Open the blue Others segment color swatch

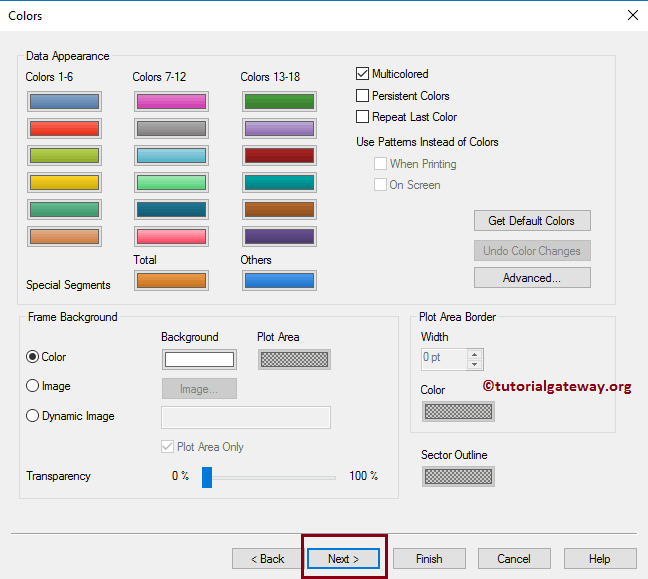(x=279, y=281)
